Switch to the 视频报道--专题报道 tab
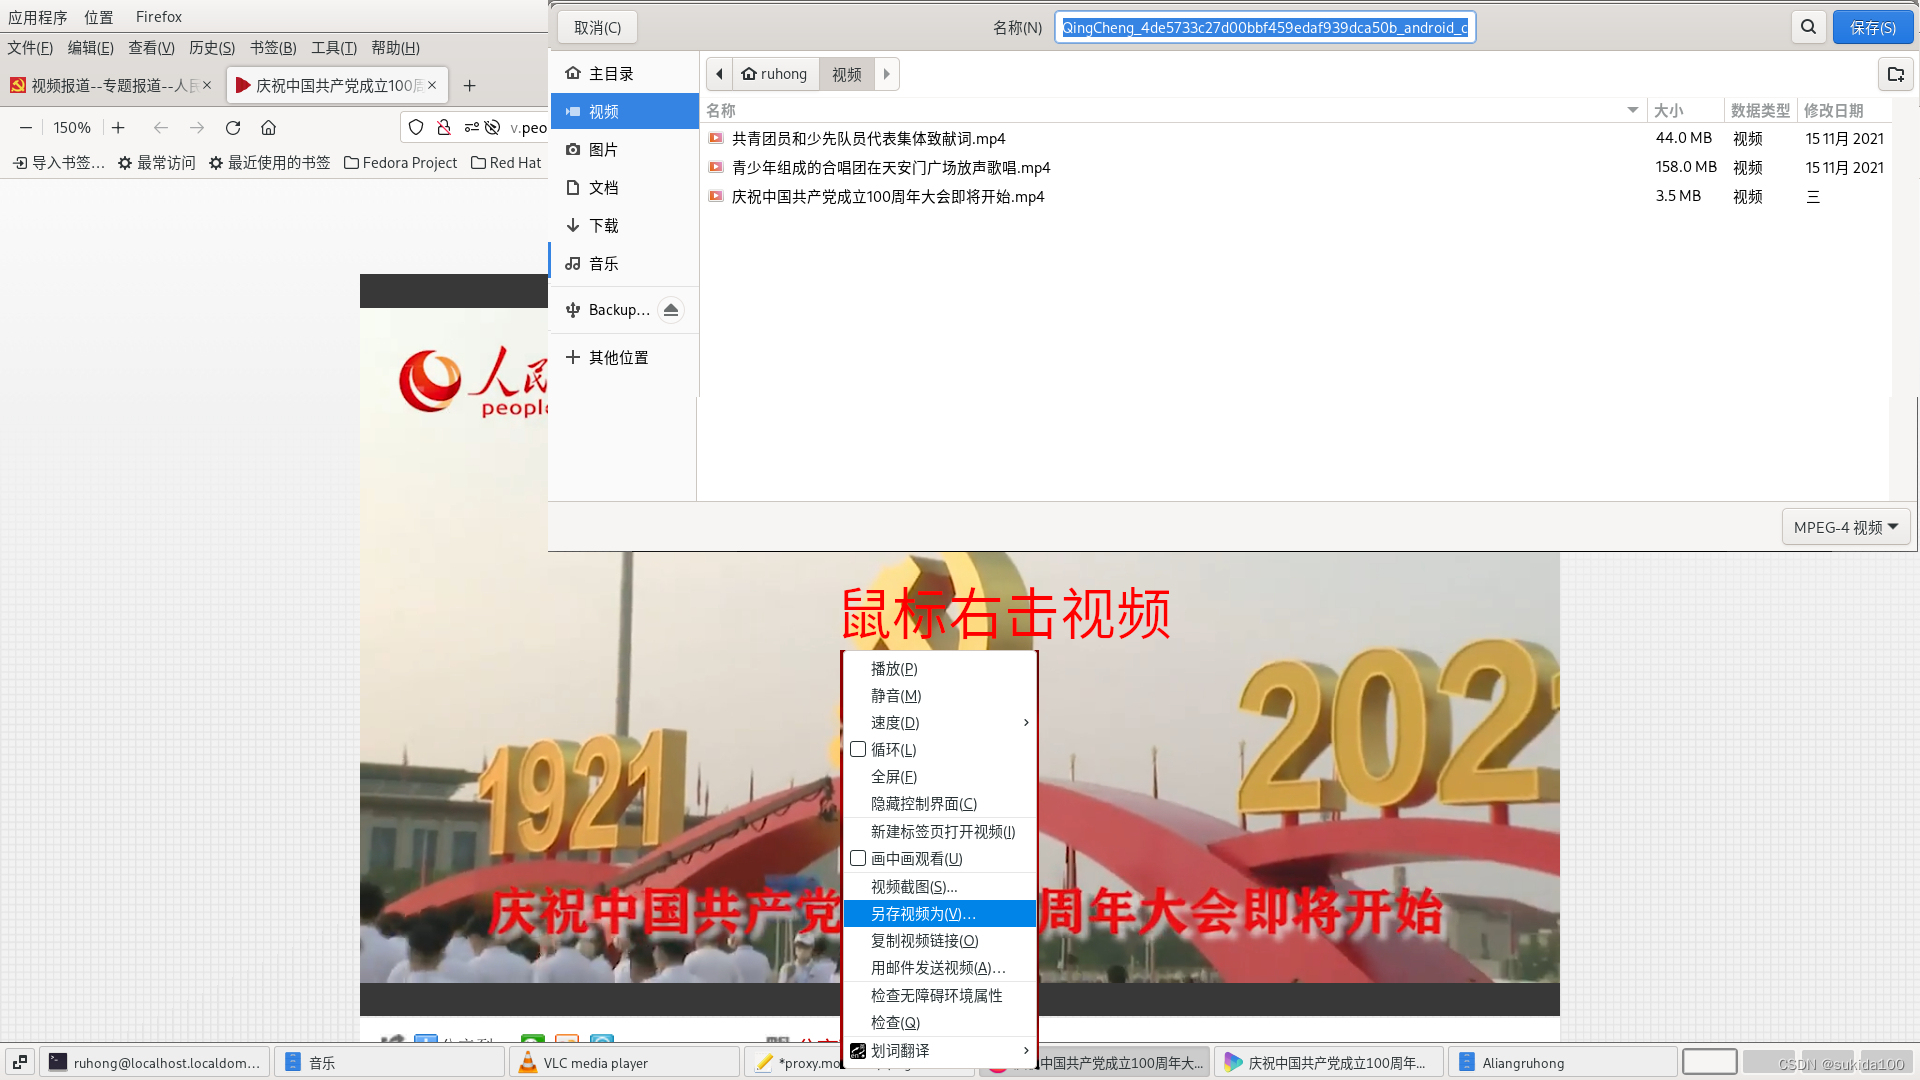Screen dimensions: 1920x1080 pos(111,86)
